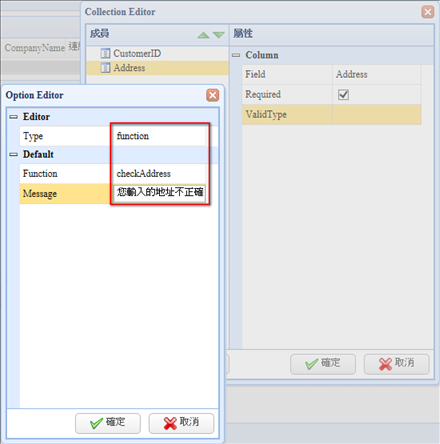Click the green checkmark in Option Editor

96,423
